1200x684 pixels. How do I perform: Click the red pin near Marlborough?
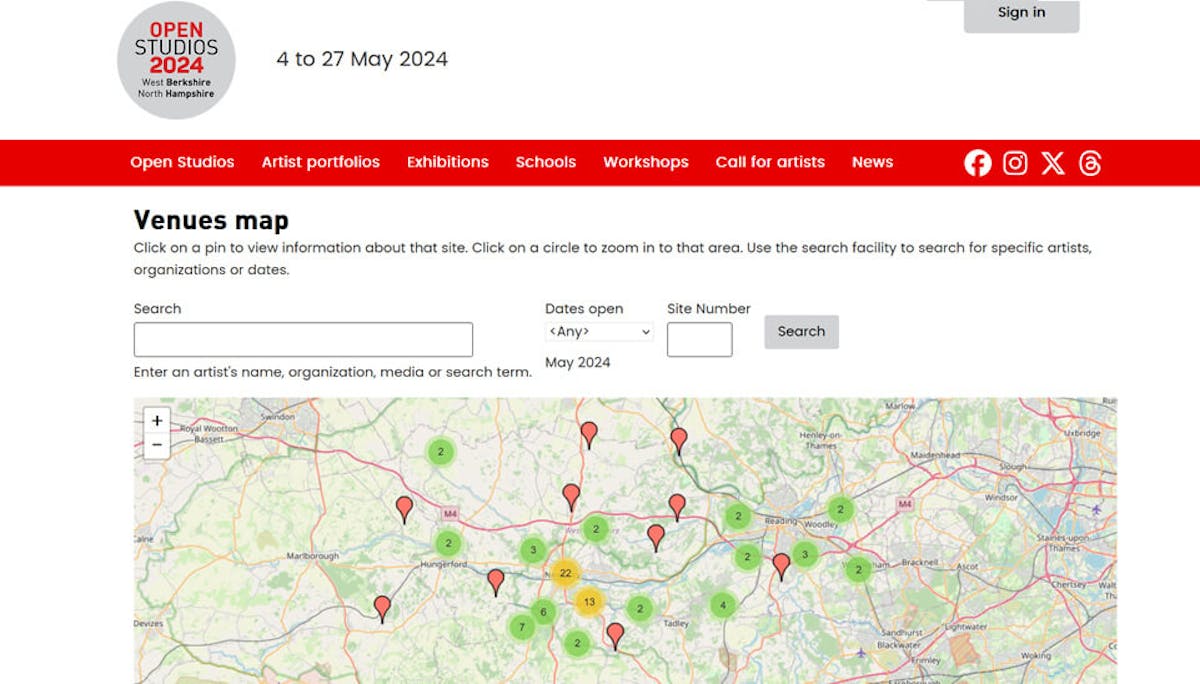click(x=404, y=508)
